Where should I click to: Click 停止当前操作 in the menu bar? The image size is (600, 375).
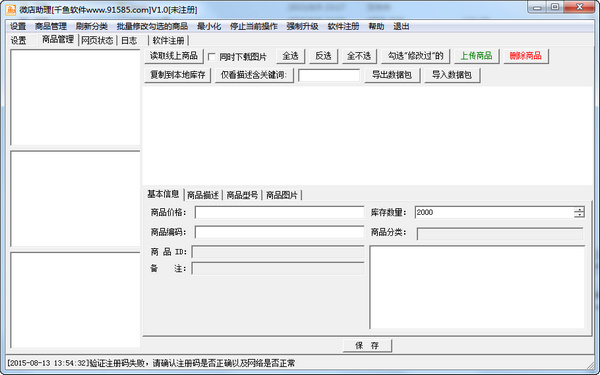pos(254,26)
